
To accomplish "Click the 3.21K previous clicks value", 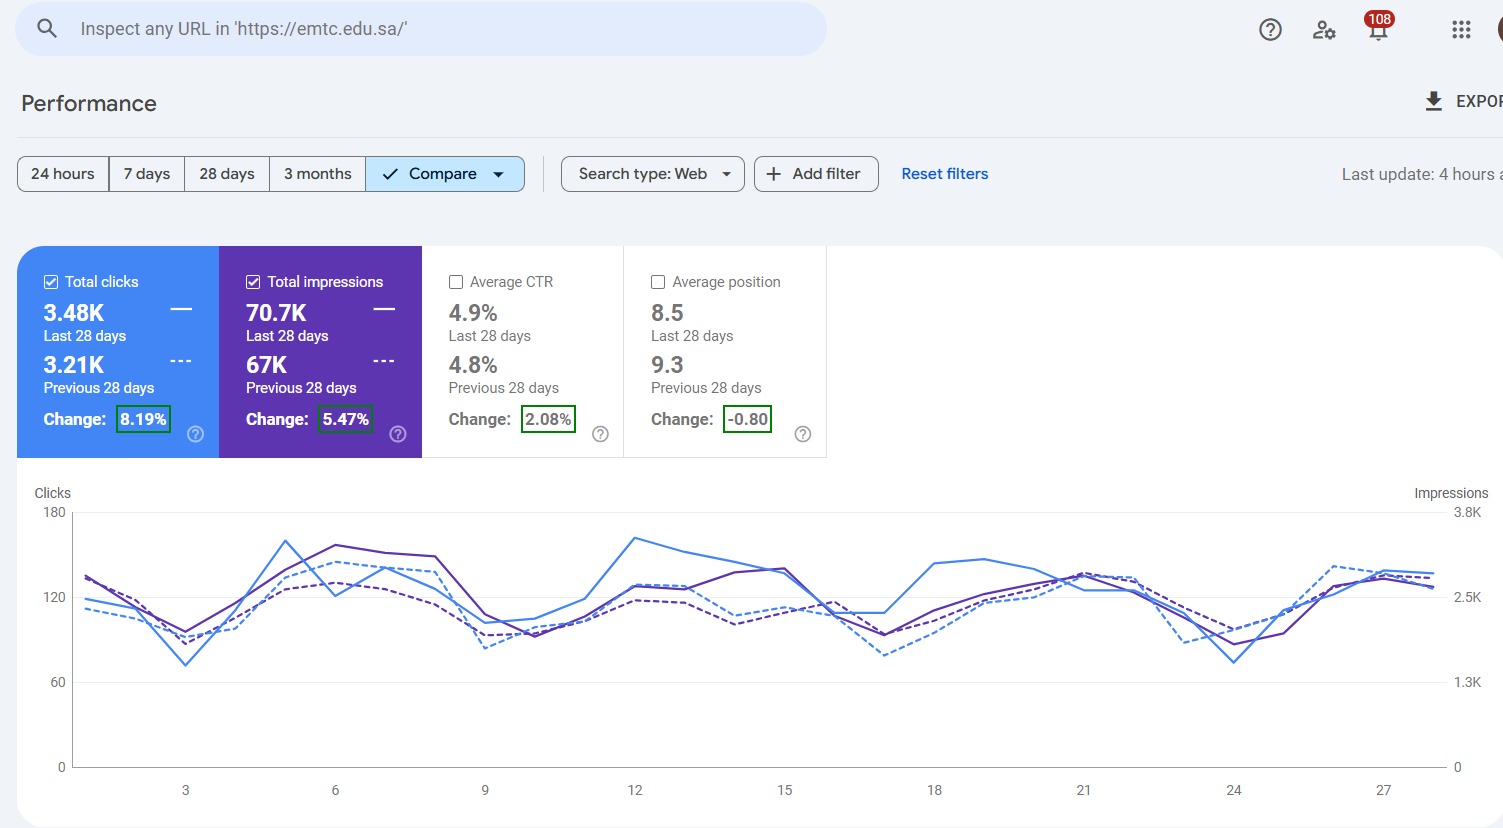I will click(x=74, y=365).
